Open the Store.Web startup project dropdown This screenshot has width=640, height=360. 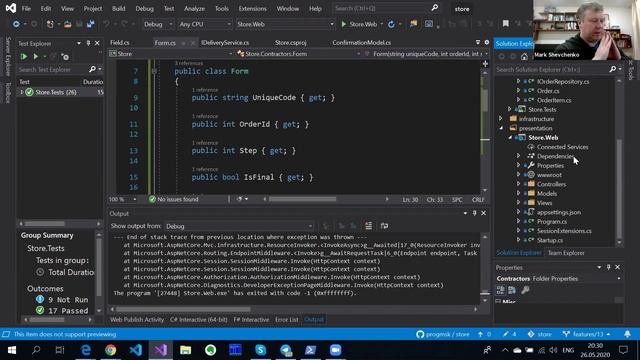(285, 24)
